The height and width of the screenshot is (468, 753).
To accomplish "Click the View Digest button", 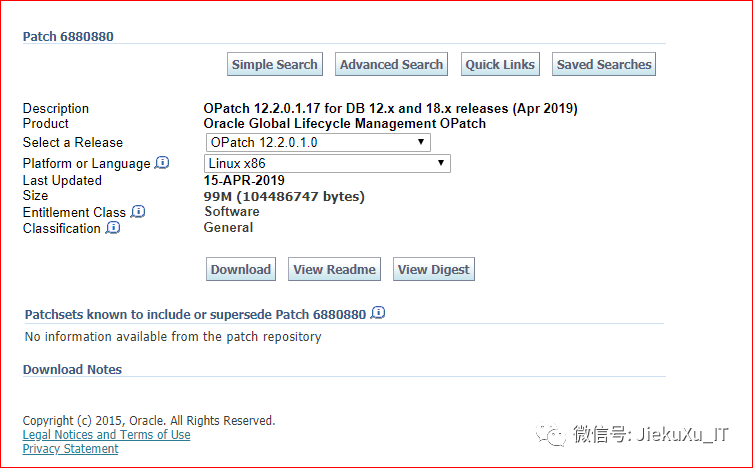I will 433,269.
